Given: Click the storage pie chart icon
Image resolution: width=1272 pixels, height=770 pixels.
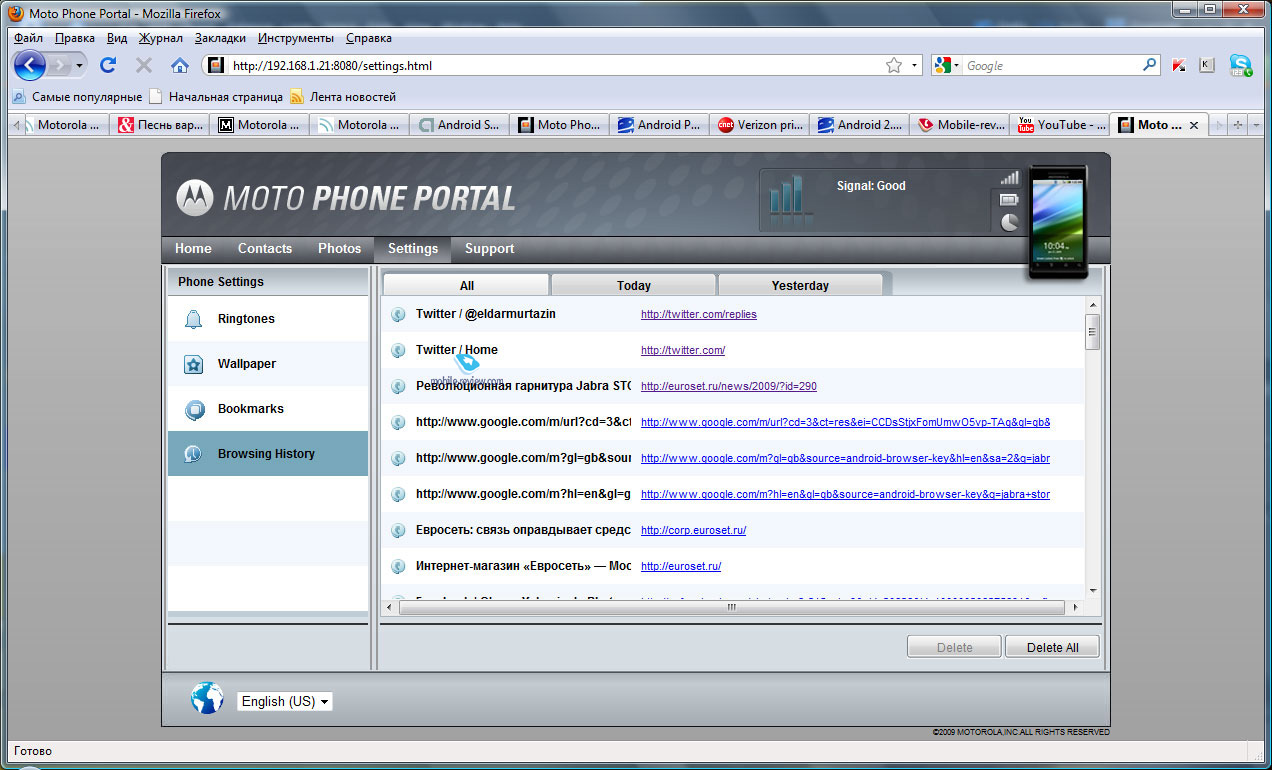Looking at the screenshot, I should 1010,222.
